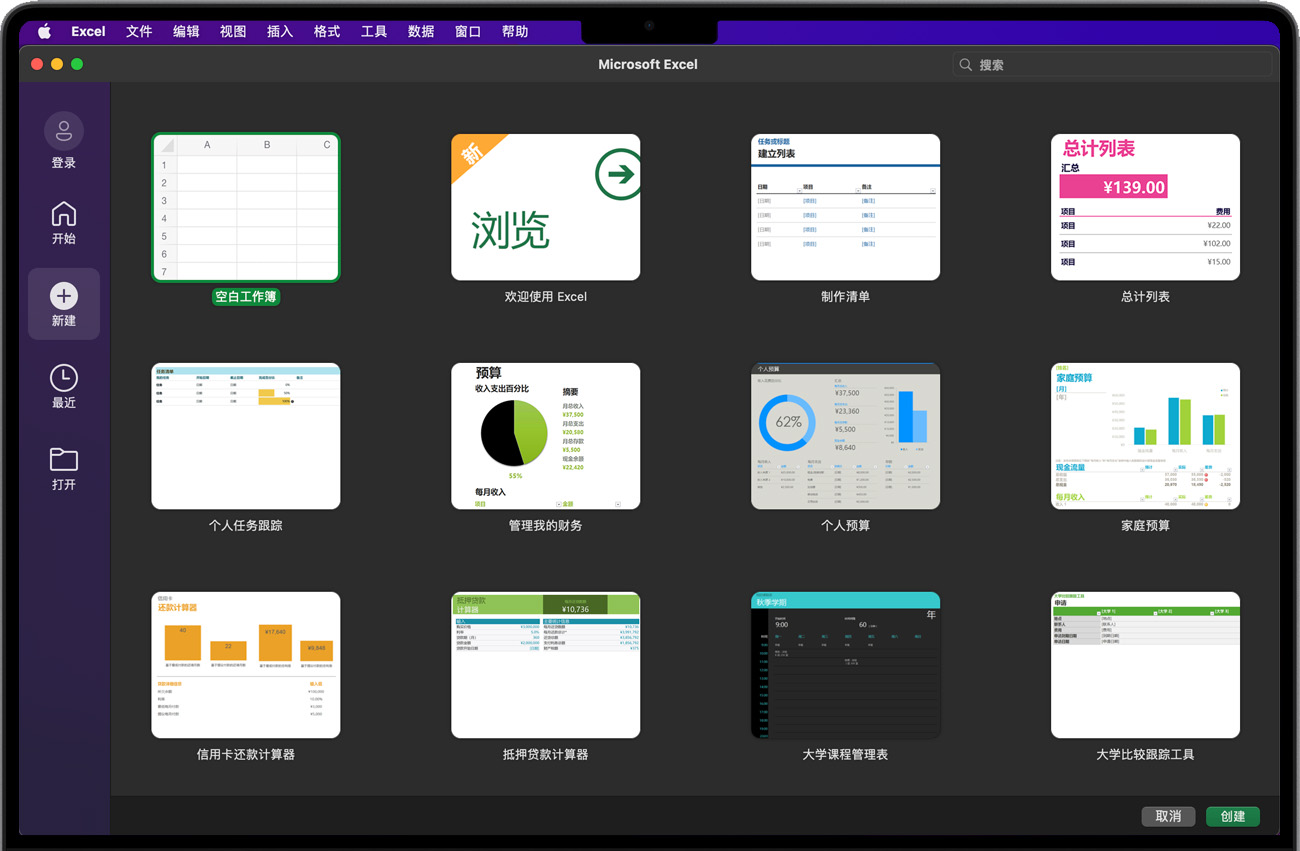
Task: Select the 空白工作簿 blank workbook template
Action: point(246,208)
